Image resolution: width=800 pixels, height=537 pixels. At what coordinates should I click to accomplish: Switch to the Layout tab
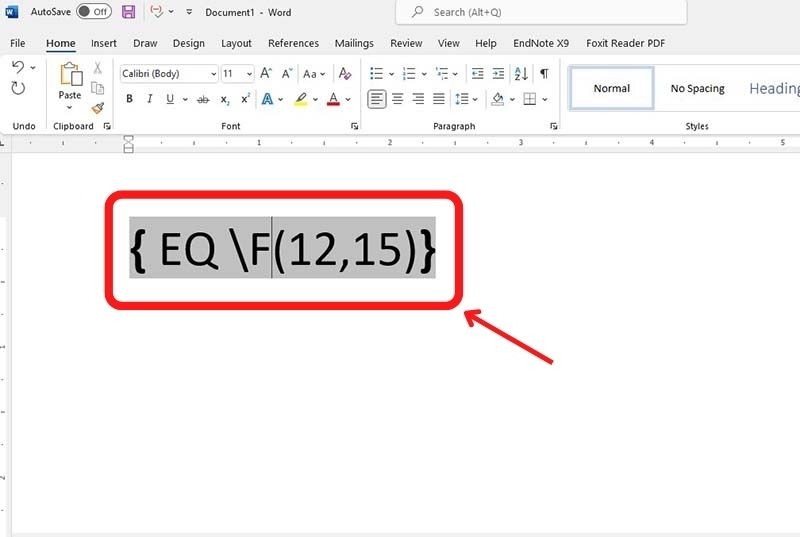pos(236,43)
